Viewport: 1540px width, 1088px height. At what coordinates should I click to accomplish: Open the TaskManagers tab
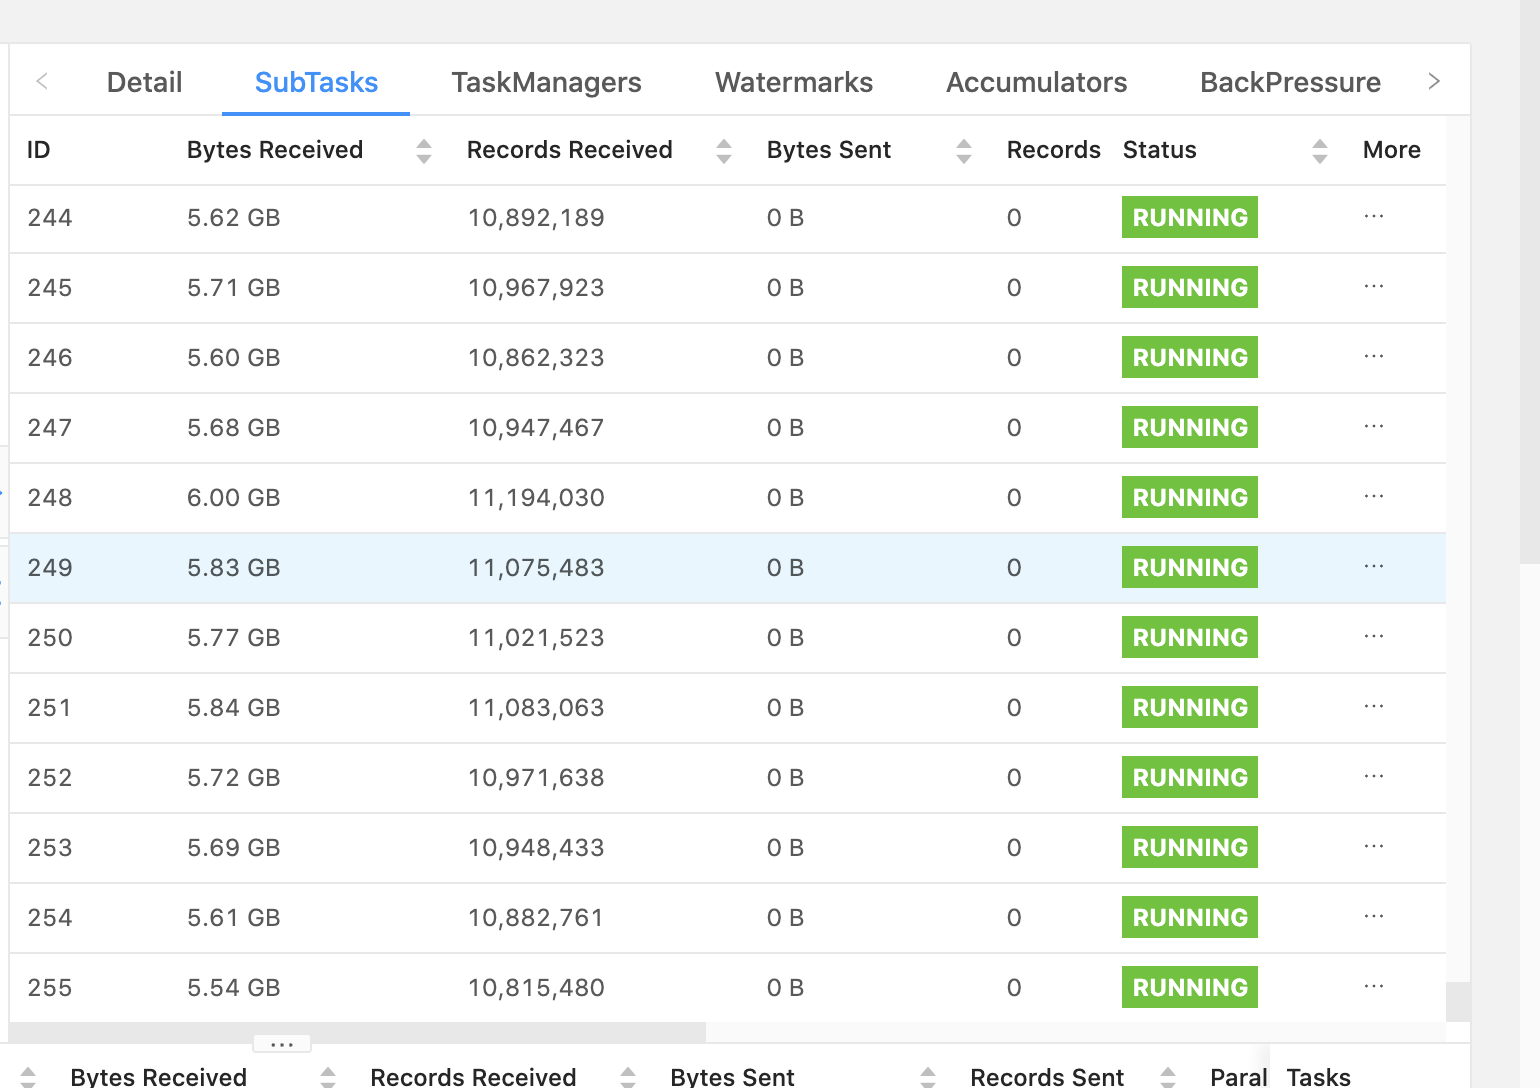(x=546, y=82)
